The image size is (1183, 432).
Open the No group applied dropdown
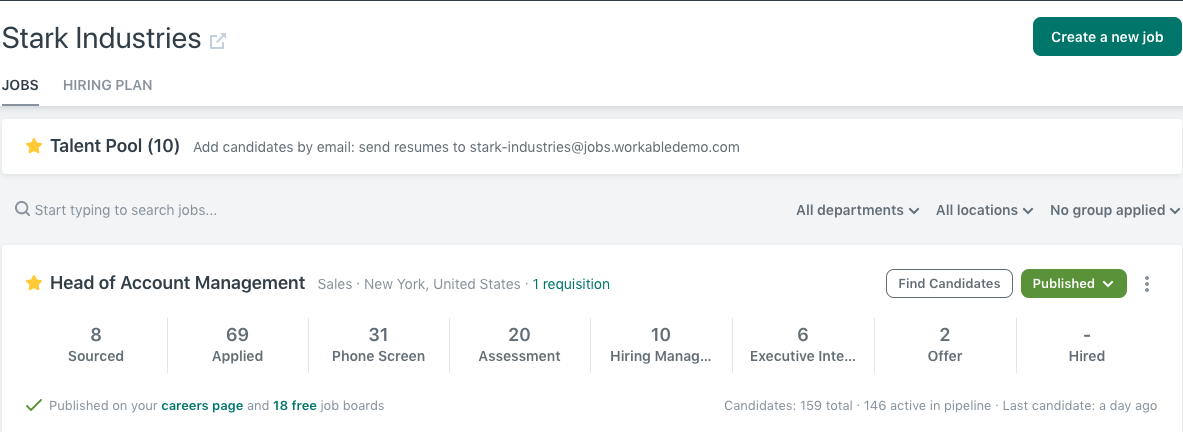(1115, 210)
